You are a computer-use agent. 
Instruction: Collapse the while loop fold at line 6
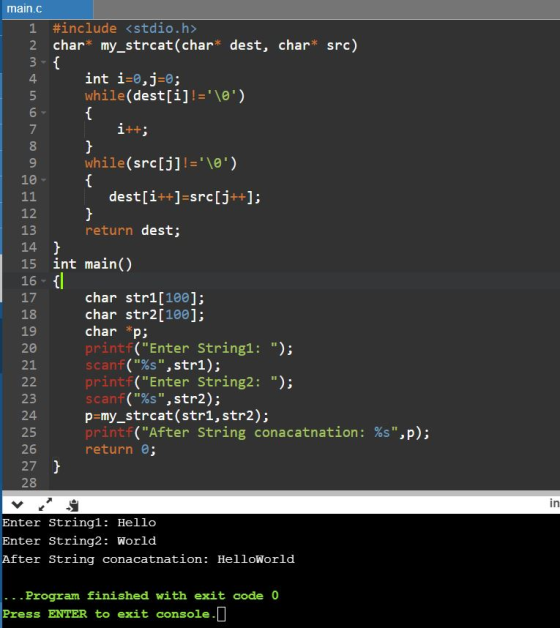pos(44,113)
